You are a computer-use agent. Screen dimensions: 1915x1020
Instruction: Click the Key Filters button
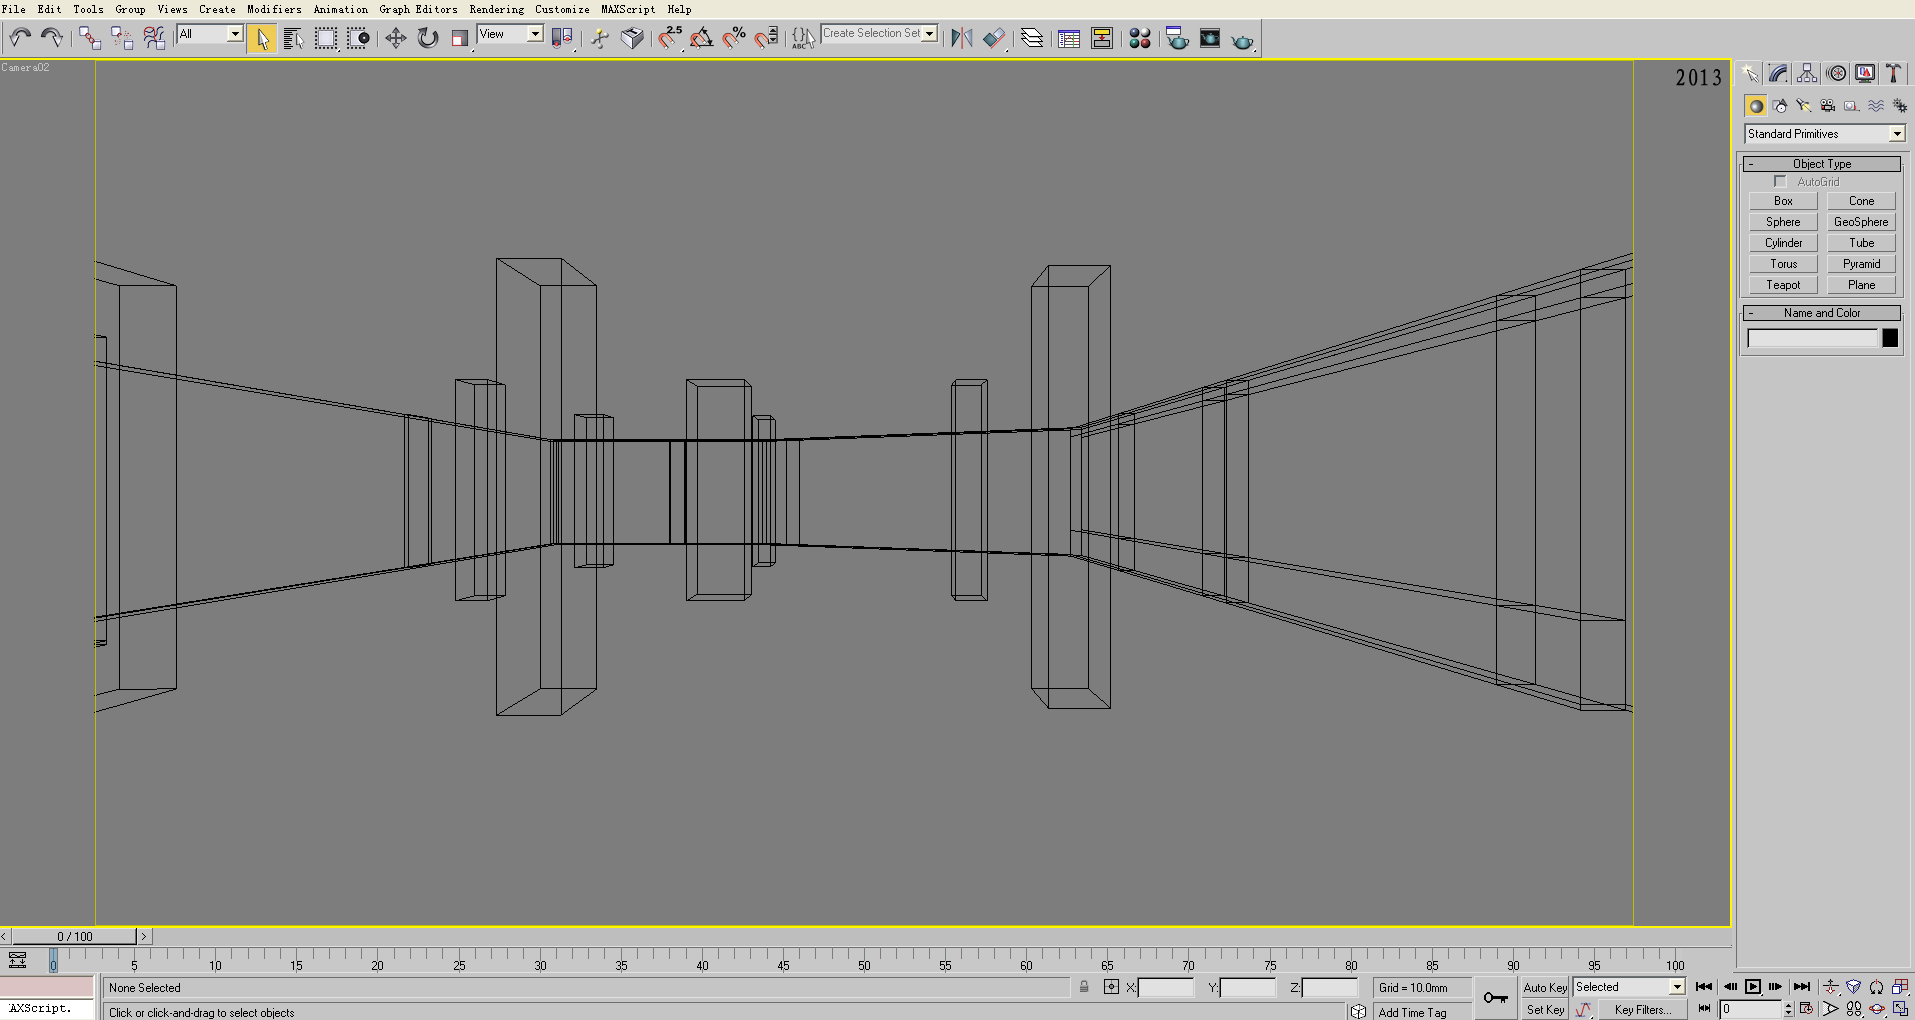coord(1642,1010)
